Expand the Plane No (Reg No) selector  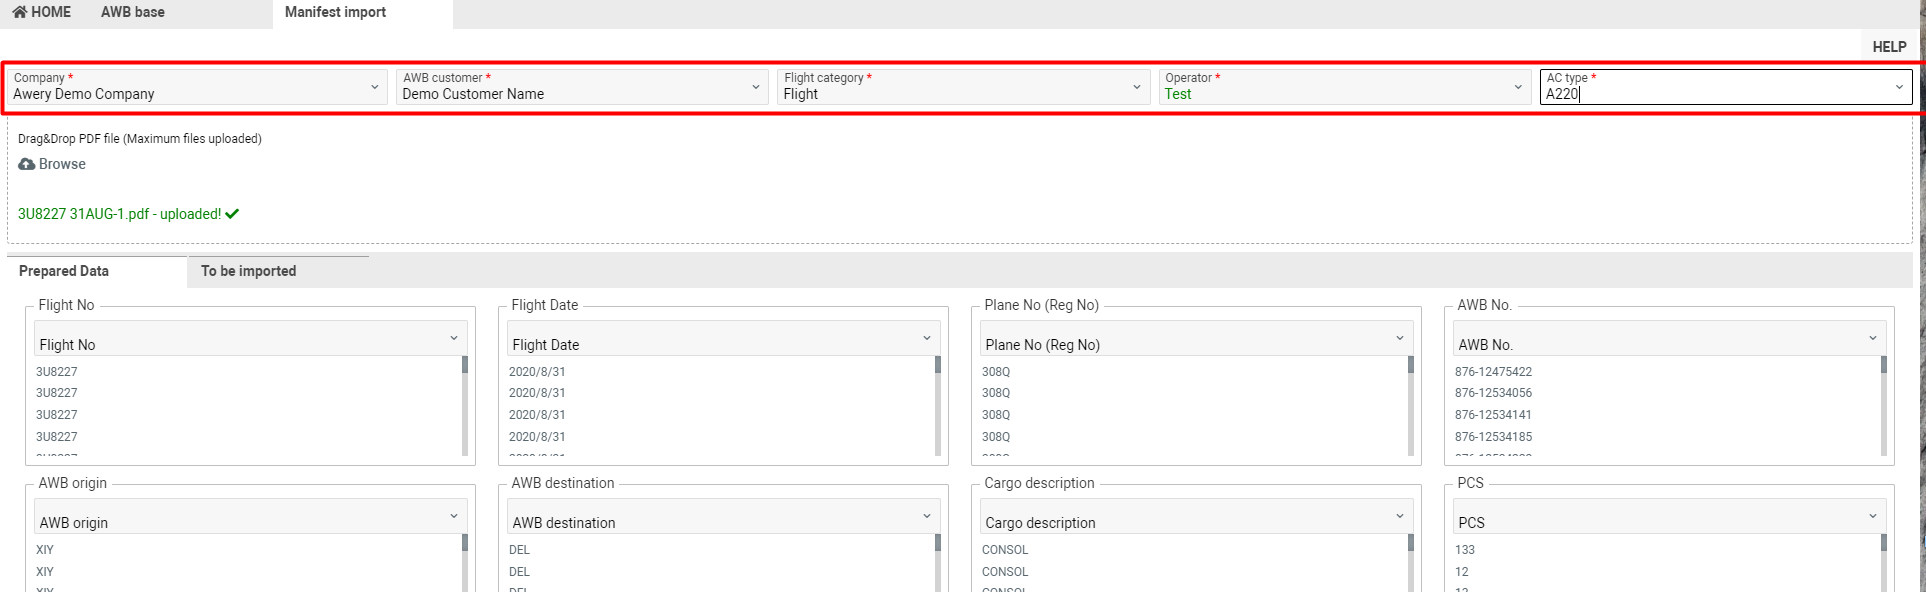[1399, 339]
